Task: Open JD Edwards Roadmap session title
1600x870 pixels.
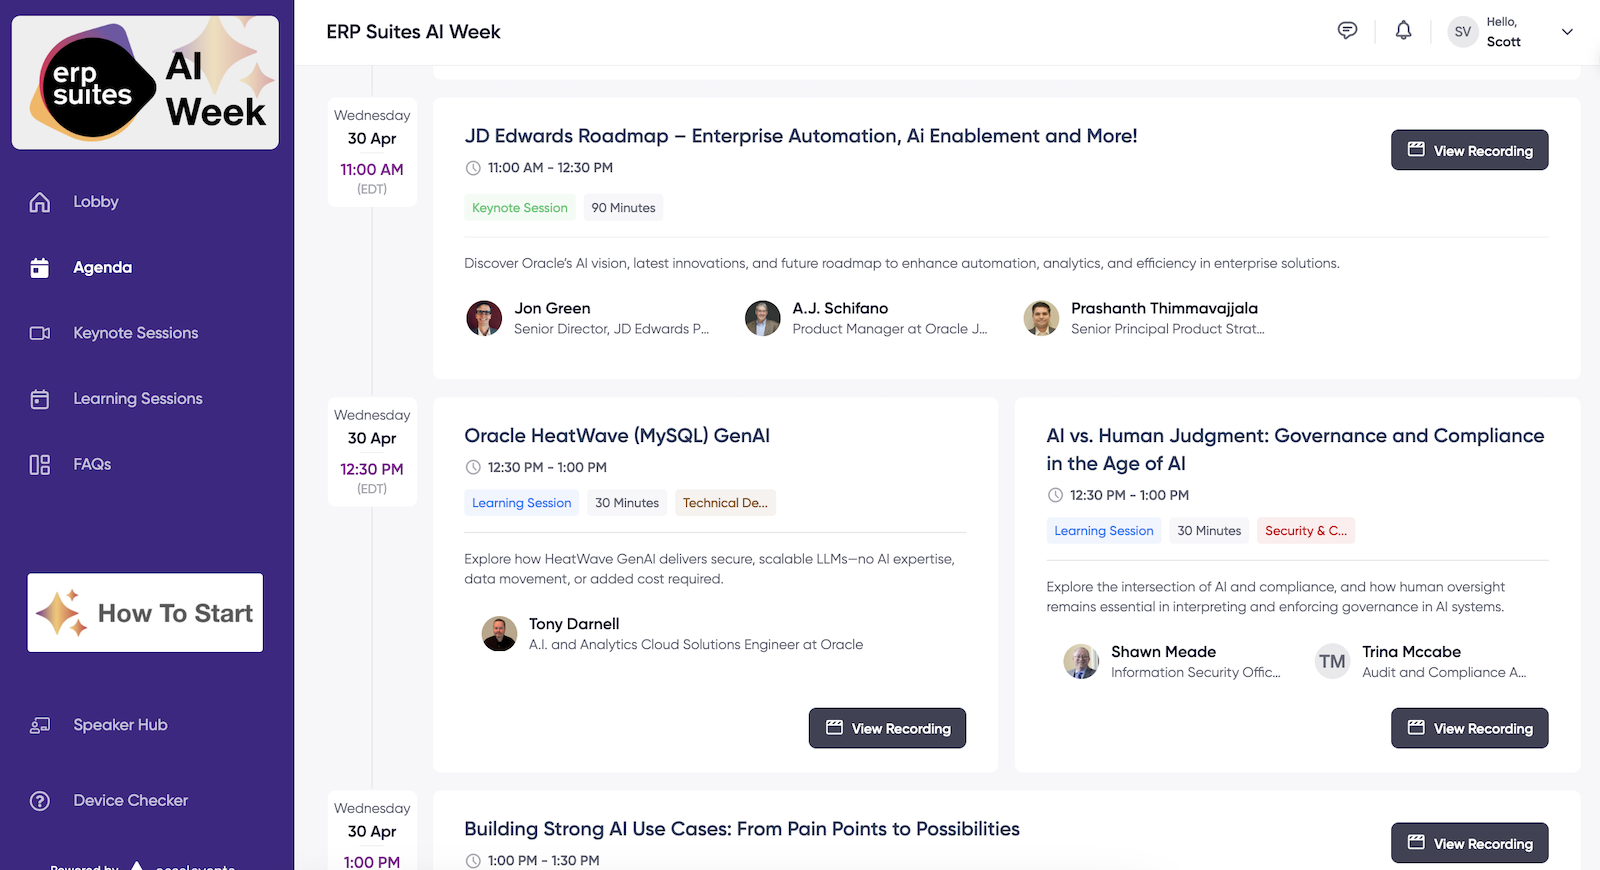Action: 801,136
